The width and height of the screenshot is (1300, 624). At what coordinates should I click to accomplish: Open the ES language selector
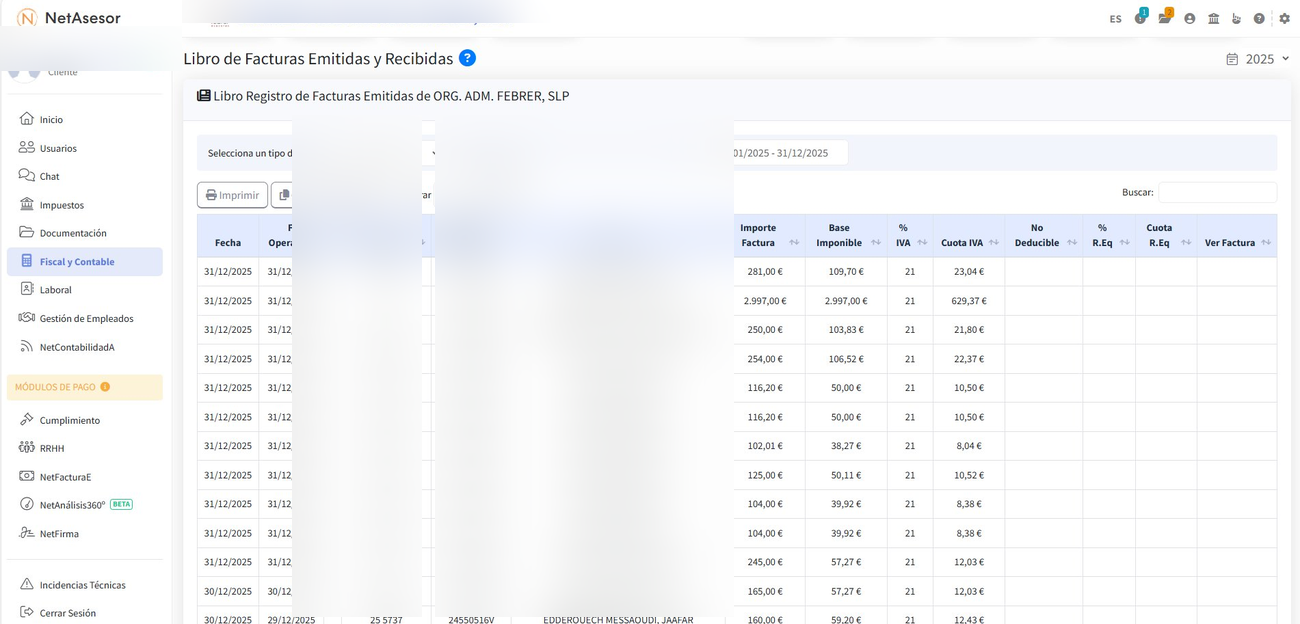tap(1115, 19)
